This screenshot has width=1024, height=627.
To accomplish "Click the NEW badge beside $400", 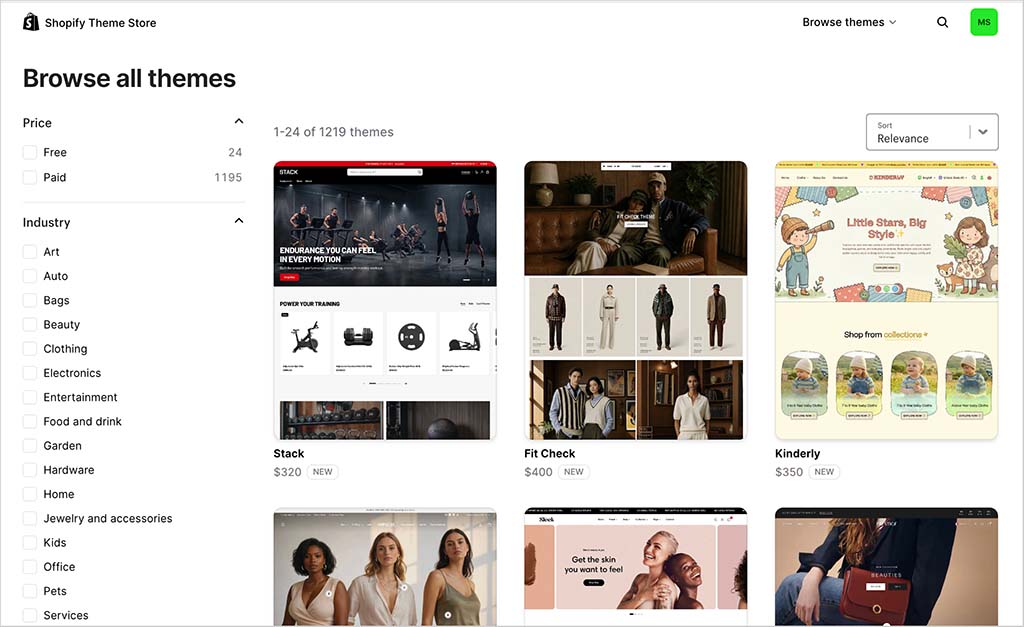I will pyautogui.click(x=573, y=472).
